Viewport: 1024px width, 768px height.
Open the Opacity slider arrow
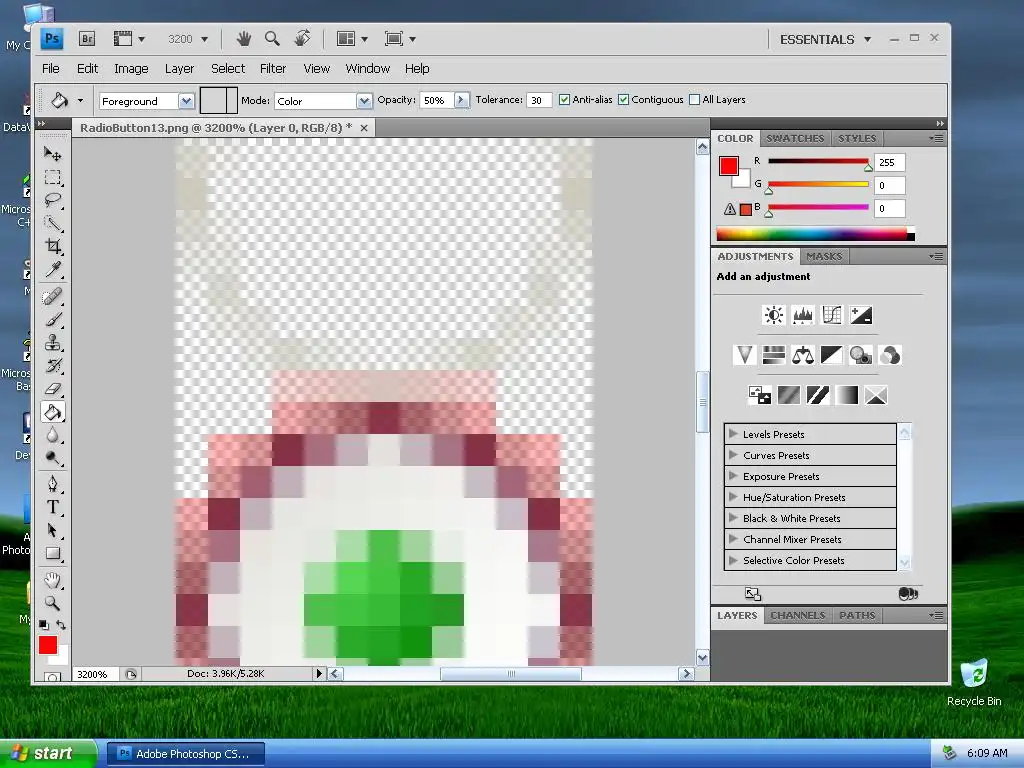coord(462,100)
